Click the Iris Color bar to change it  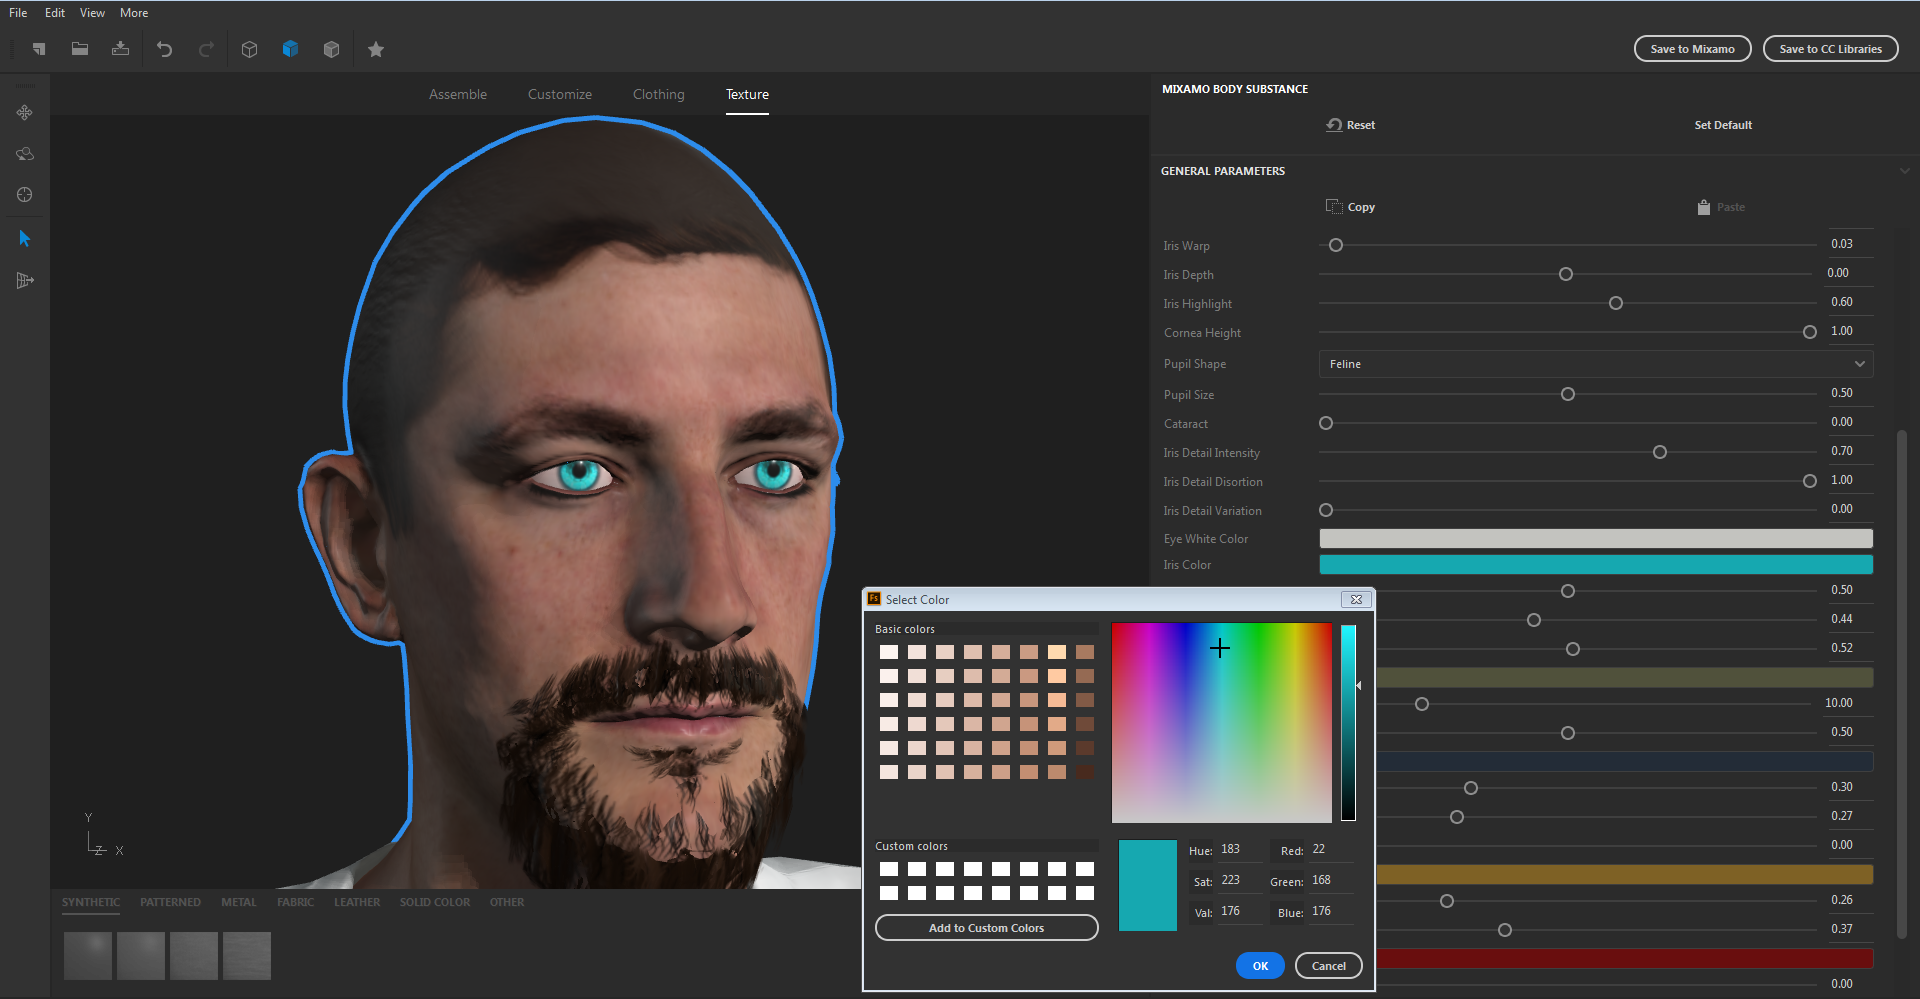pyautogui.click(x=1594, y=564)
